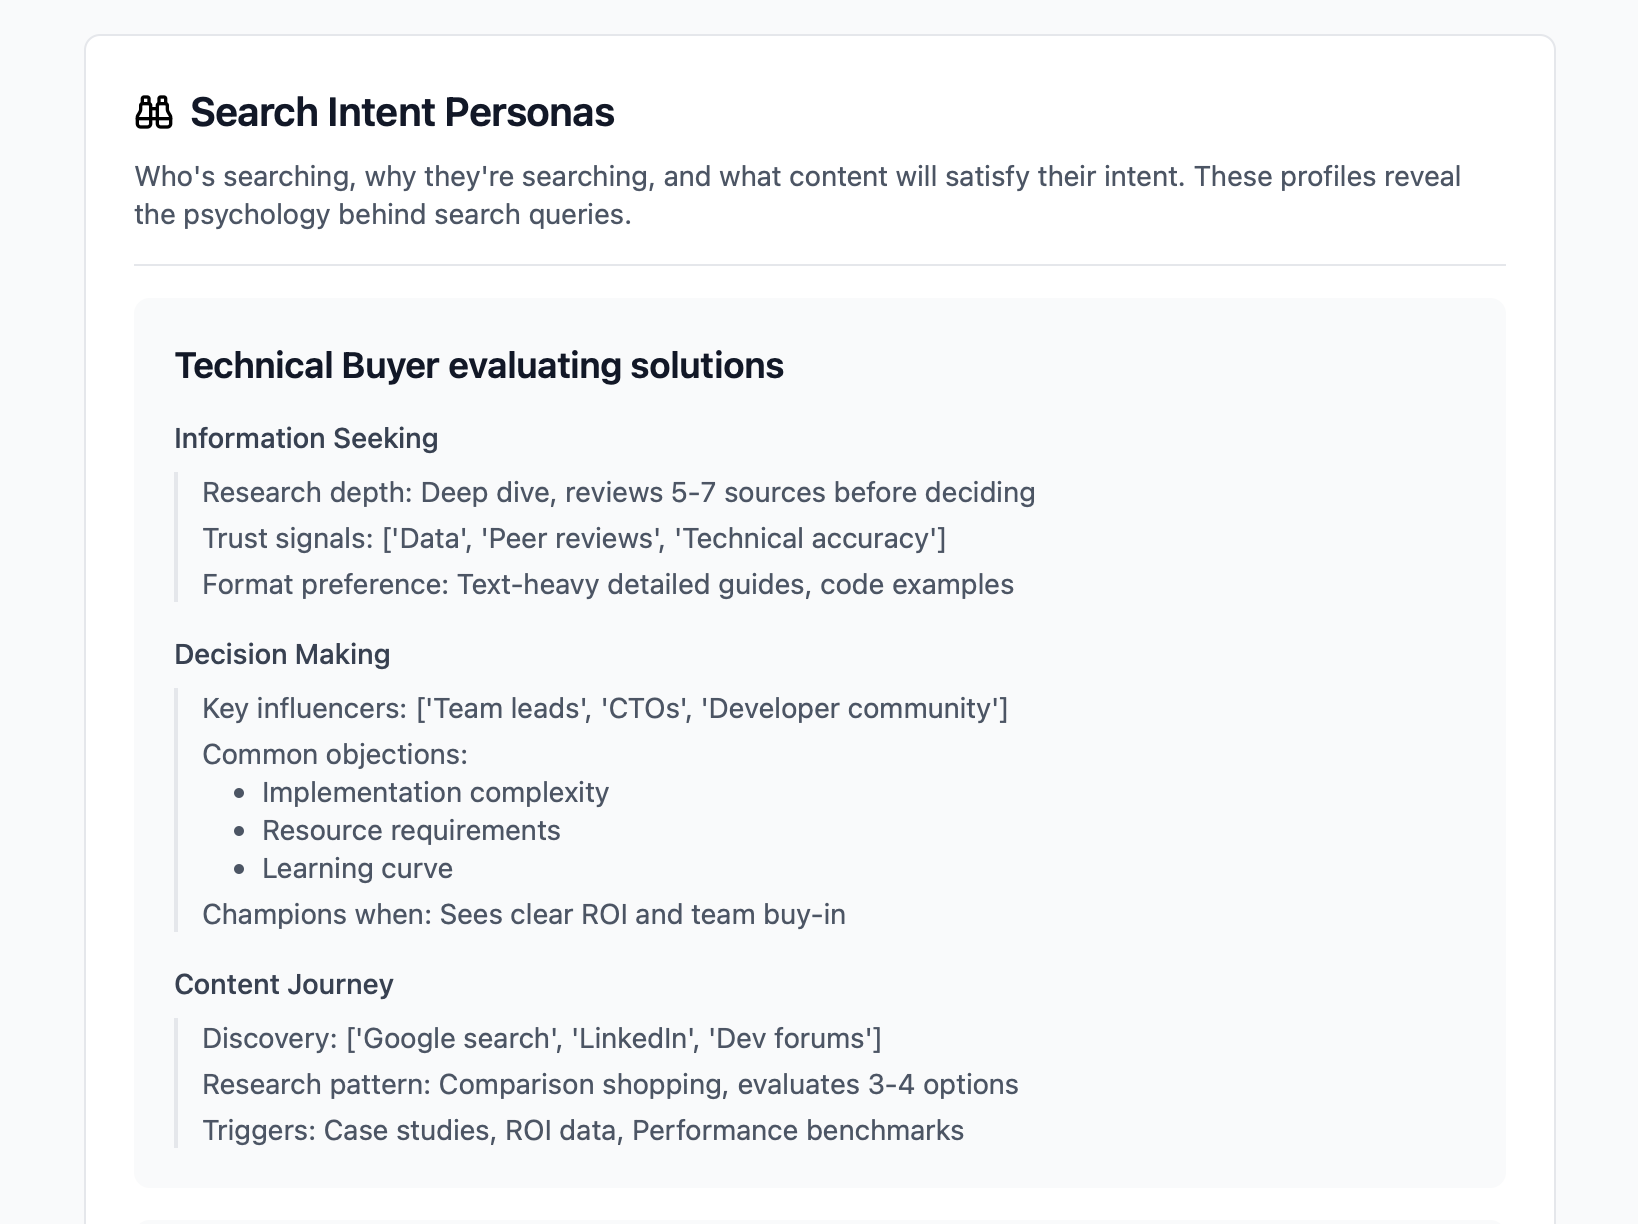Screen dimensions: 1638x1224
Task: Select the Technical Buyer evaluating solutions heading
Action: pyautogui.click(x=479, y=366)
